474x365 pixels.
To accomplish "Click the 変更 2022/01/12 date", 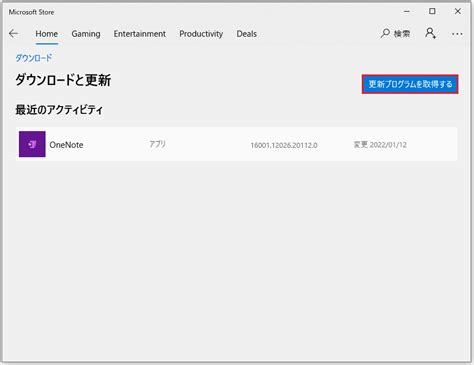I will coord(380,145).
